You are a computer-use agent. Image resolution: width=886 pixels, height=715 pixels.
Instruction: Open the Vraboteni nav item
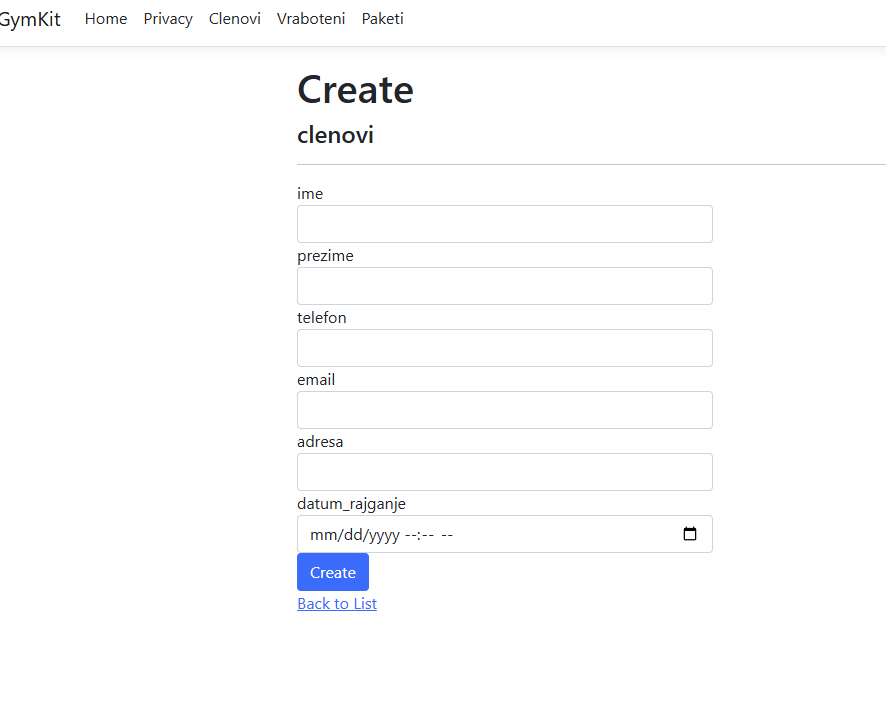(x=311, y=19)
